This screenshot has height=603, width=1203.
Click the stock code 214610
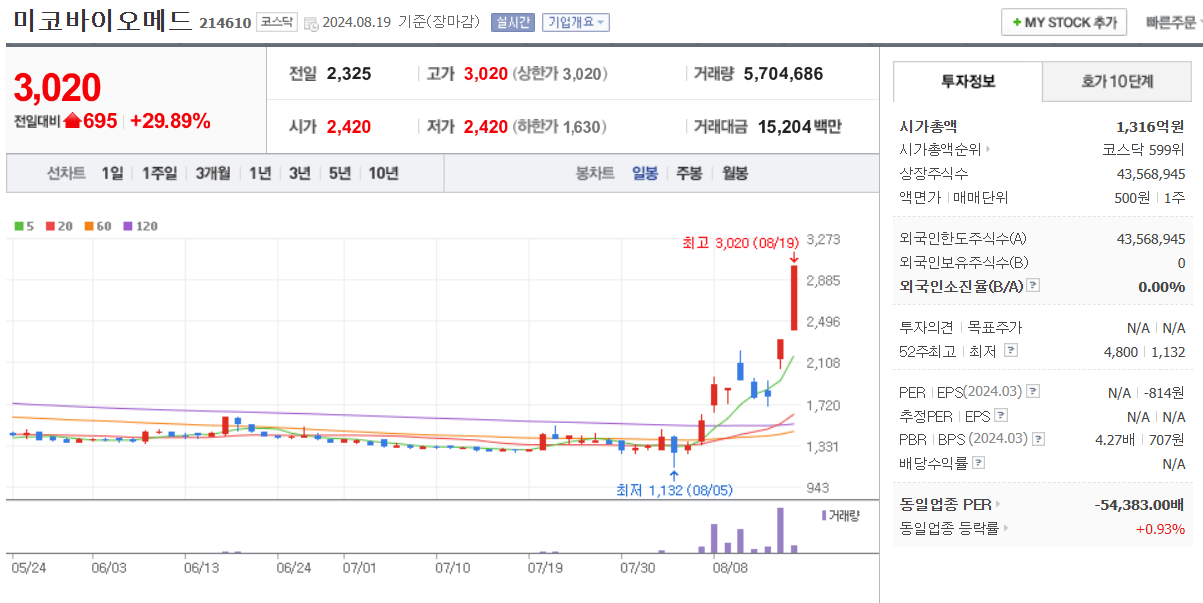(x=225, y=23)
